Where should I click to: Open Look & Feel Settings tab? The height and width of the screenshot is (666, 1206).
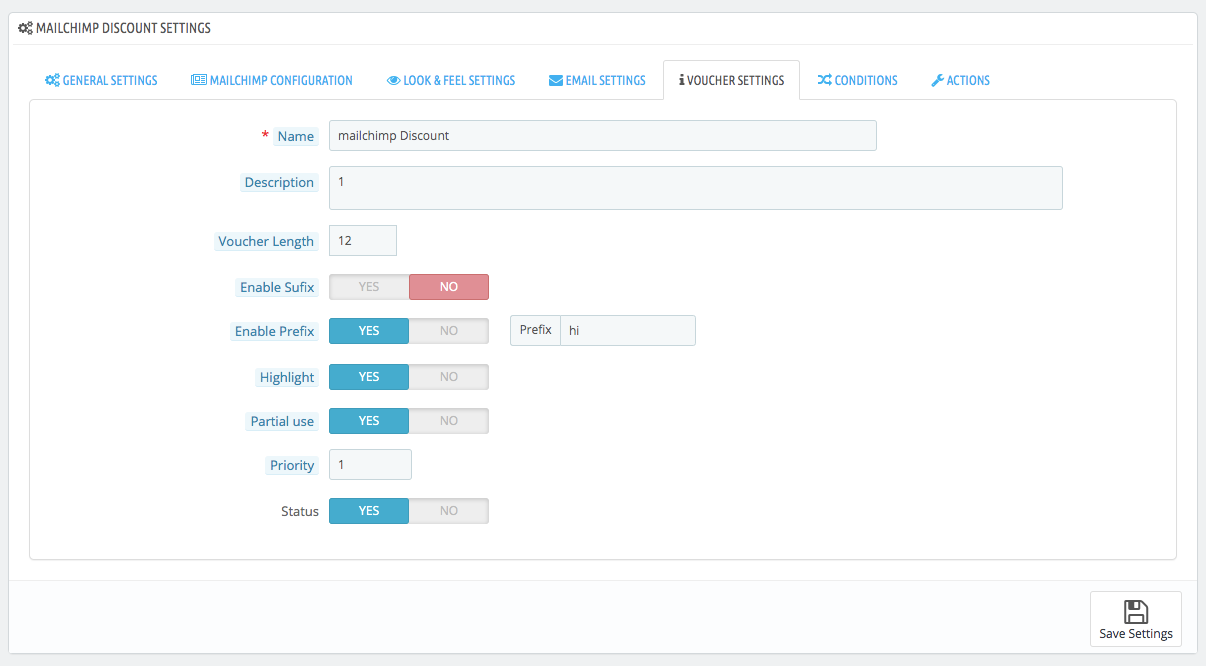tap(451, 80)
